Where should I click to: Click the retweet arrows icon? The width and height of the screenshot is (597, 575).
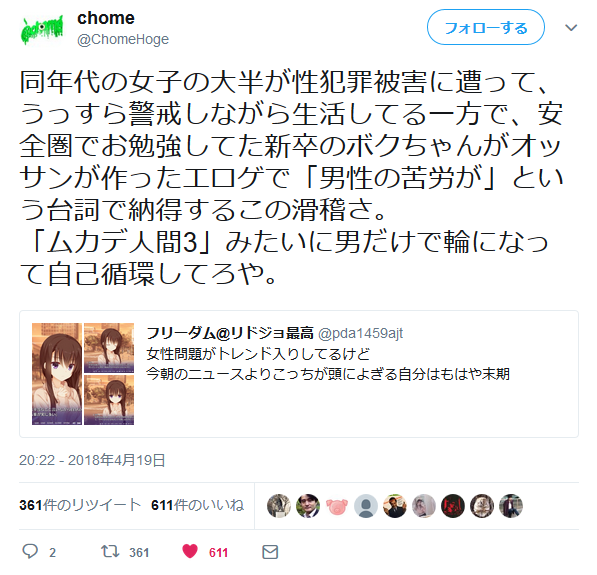(110, 551)
